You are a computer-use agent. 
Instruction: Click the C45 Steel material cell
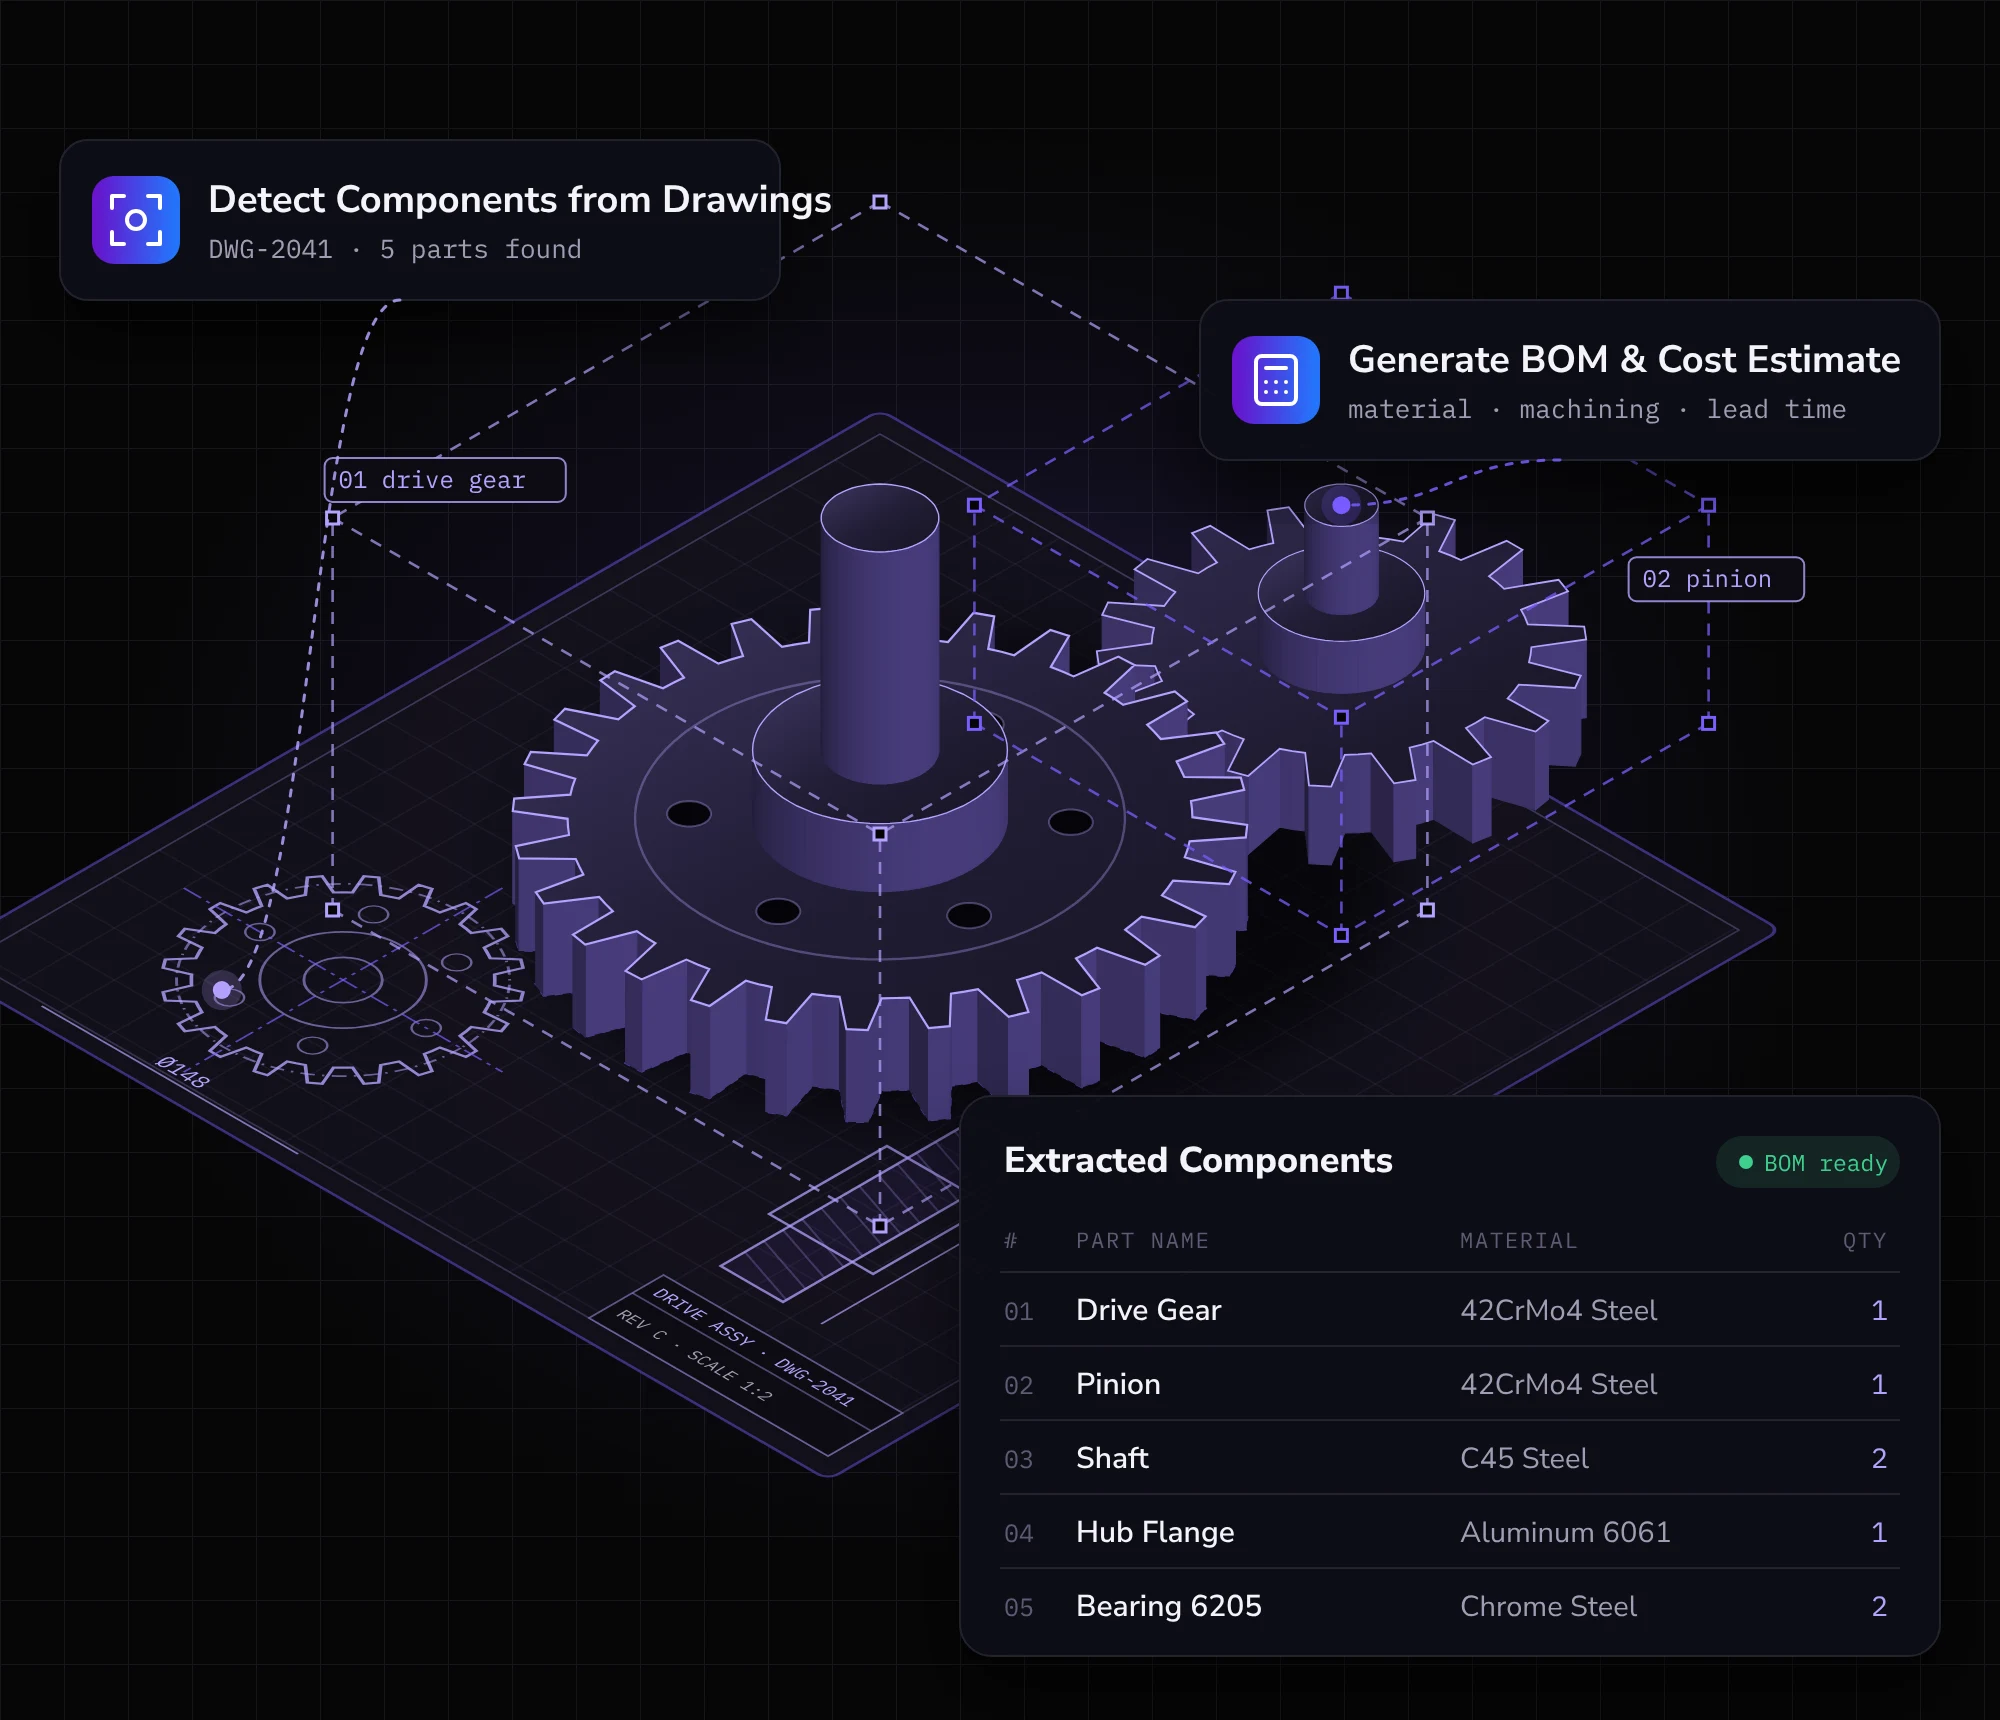tap(1524, 1458)
